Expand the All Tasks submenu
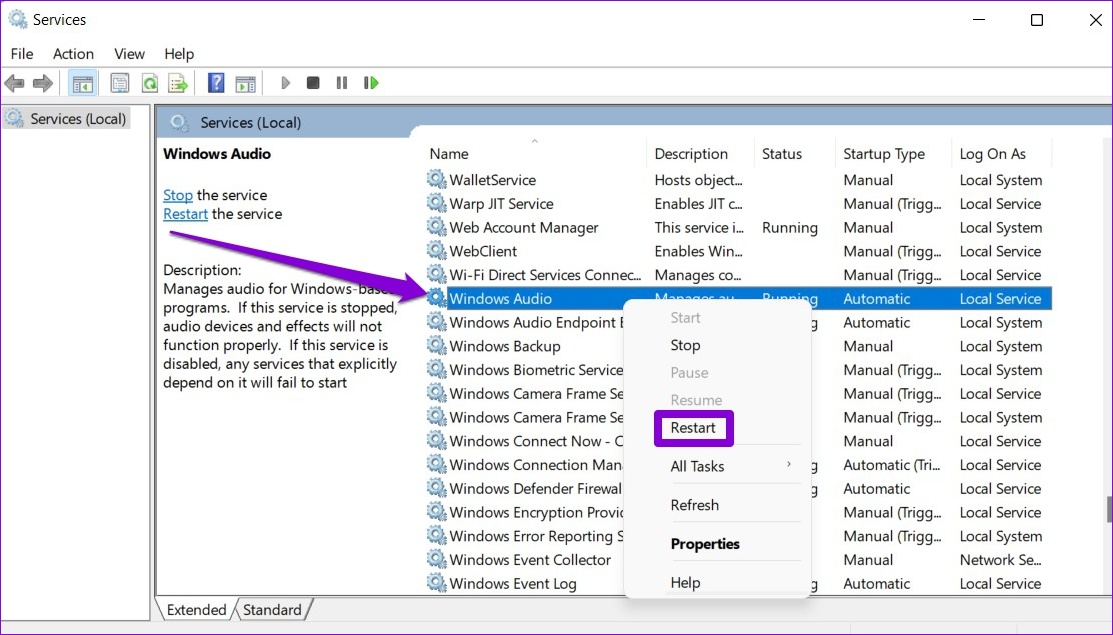Screen dimensions: 1113x635 697,466
